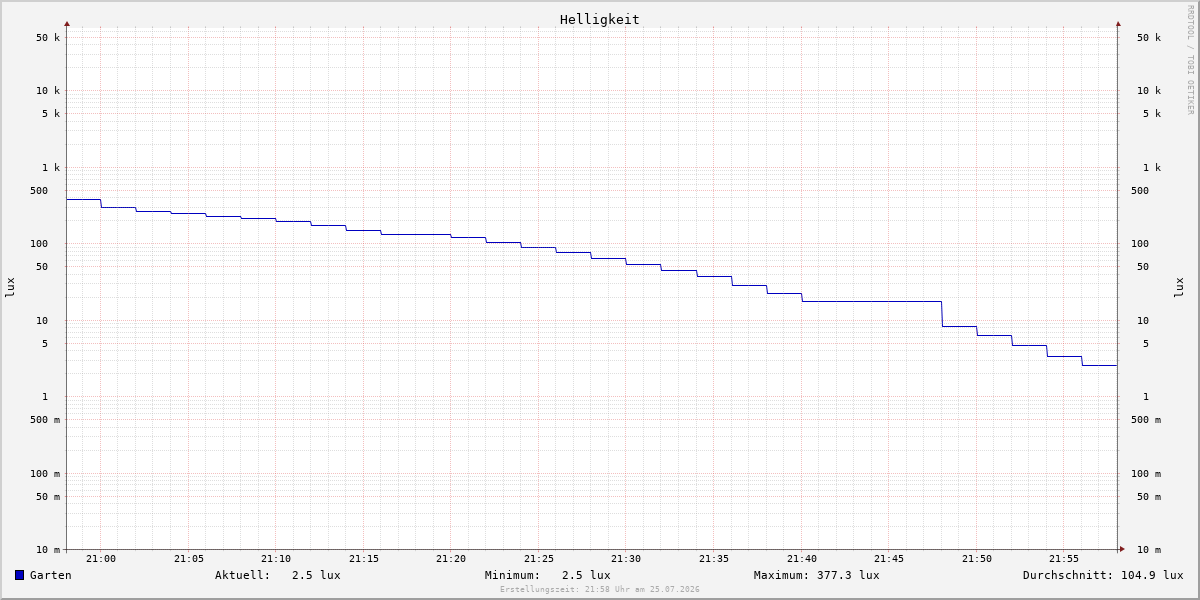Click the blue Garten legend color swatch
Screen dimensions: 1200x600
[x=19, y=575]
